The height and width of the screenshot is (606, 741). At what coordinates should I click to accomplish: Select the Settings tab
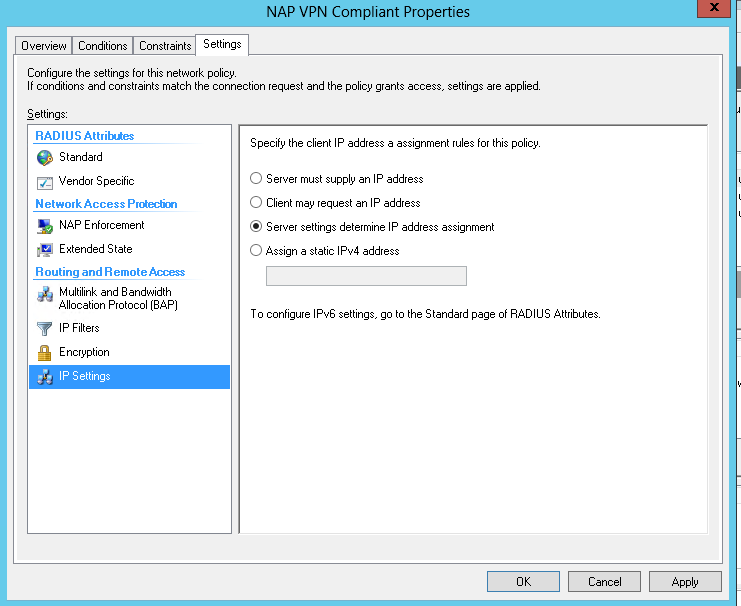coord(222,44)
